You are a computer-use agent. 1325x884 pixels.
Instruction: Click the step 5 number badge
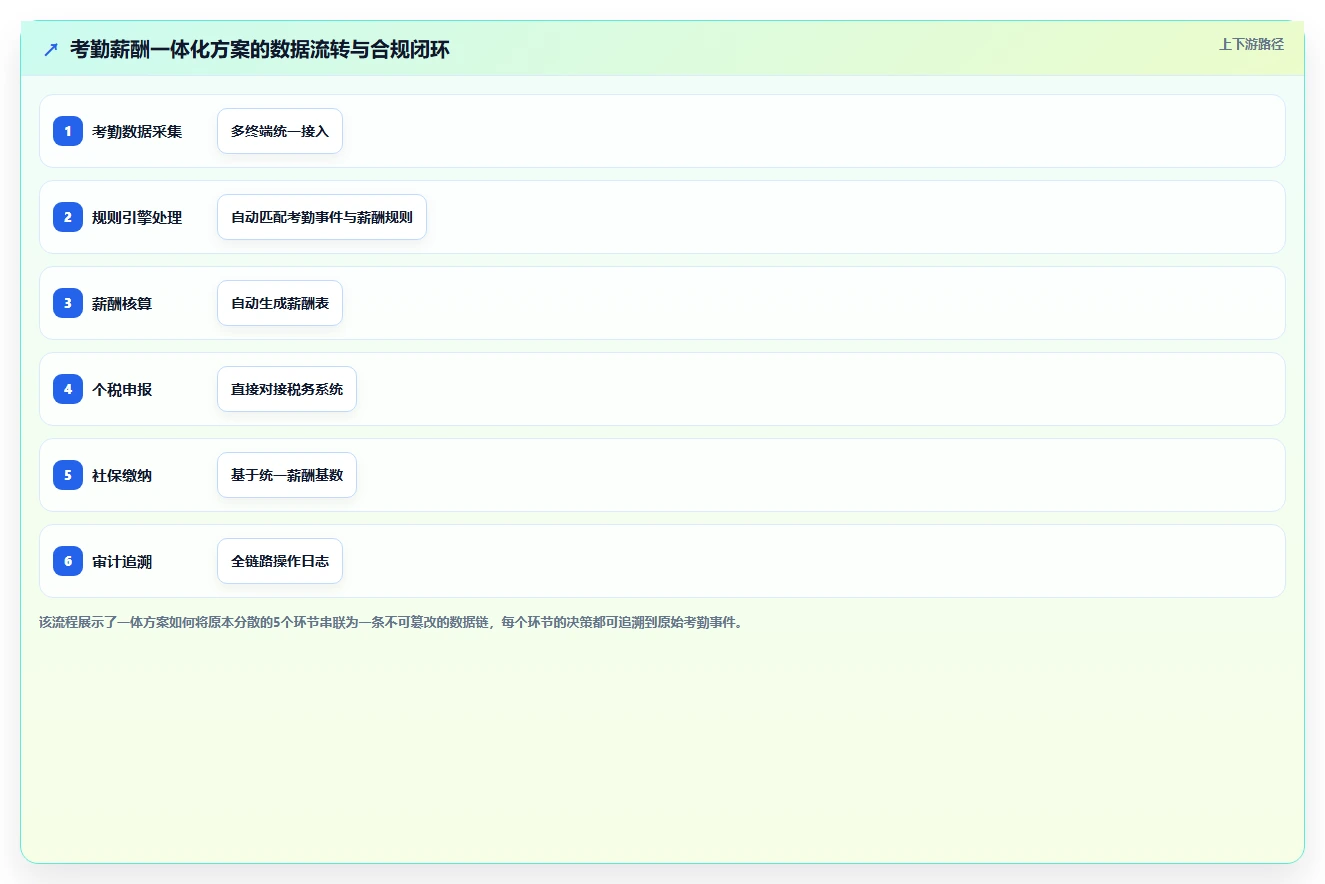(x=68, y=475)
